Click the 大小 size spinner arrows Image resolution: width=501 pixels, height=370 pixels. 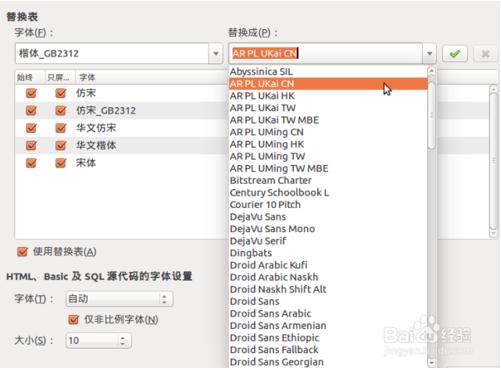(x=123, y=340)
